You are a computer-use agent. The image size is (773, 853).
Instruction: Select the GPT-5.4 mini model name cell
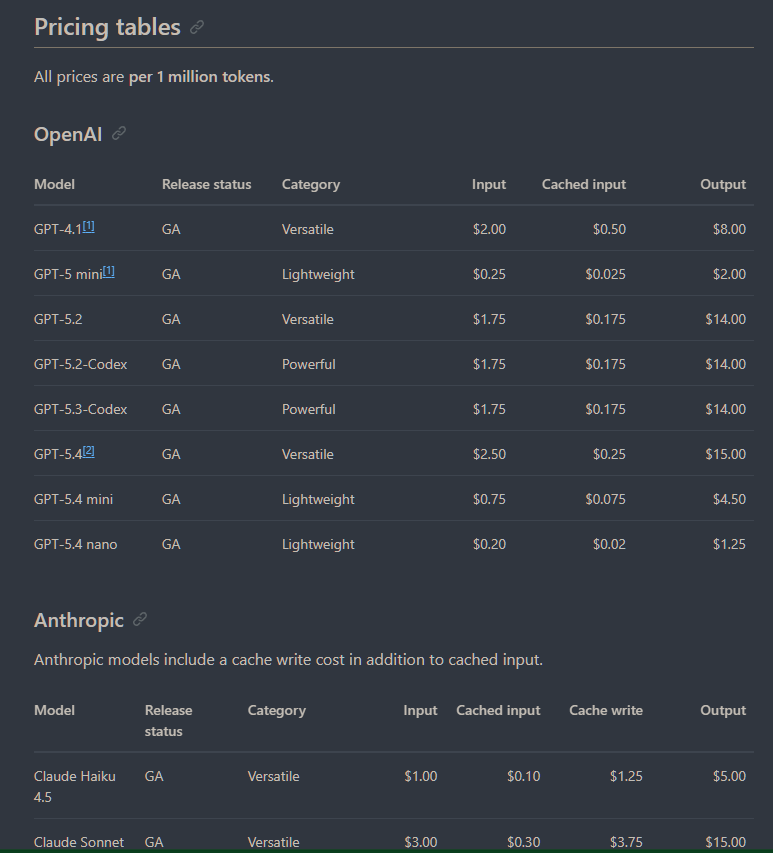point(73,499)
